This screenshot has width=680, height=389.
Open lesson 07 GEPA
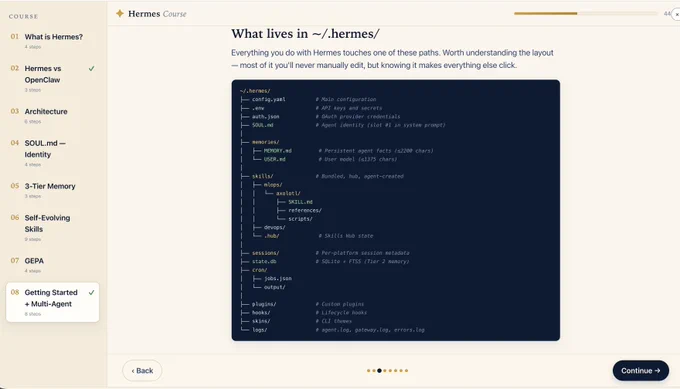pos(52,265)
